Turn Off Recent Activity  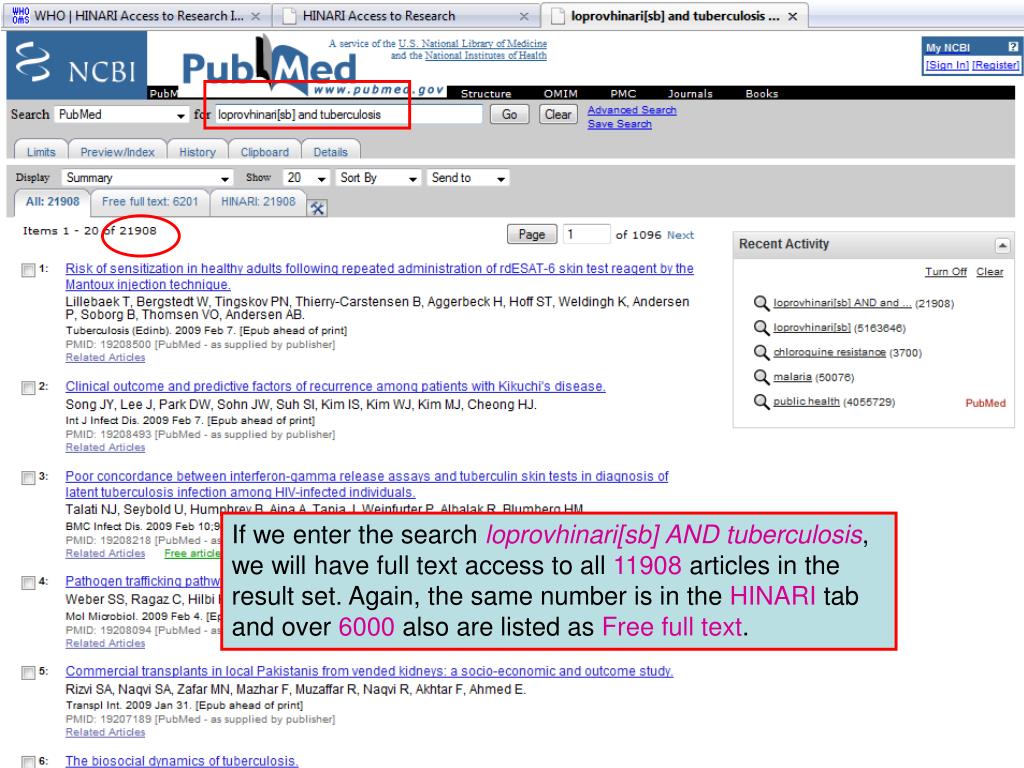(x=946, y=272)
